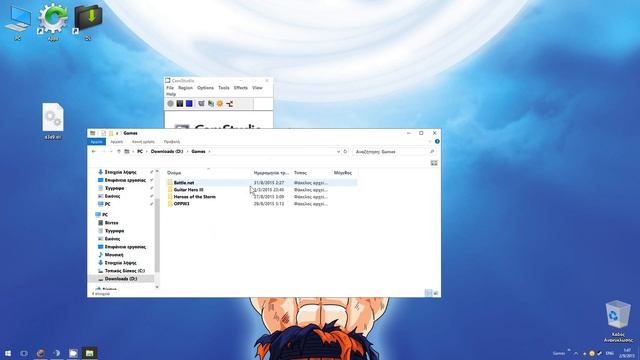Click the screen annotations icon in CamStudio
Screen dimensions: 640x360
pos(211,104)
